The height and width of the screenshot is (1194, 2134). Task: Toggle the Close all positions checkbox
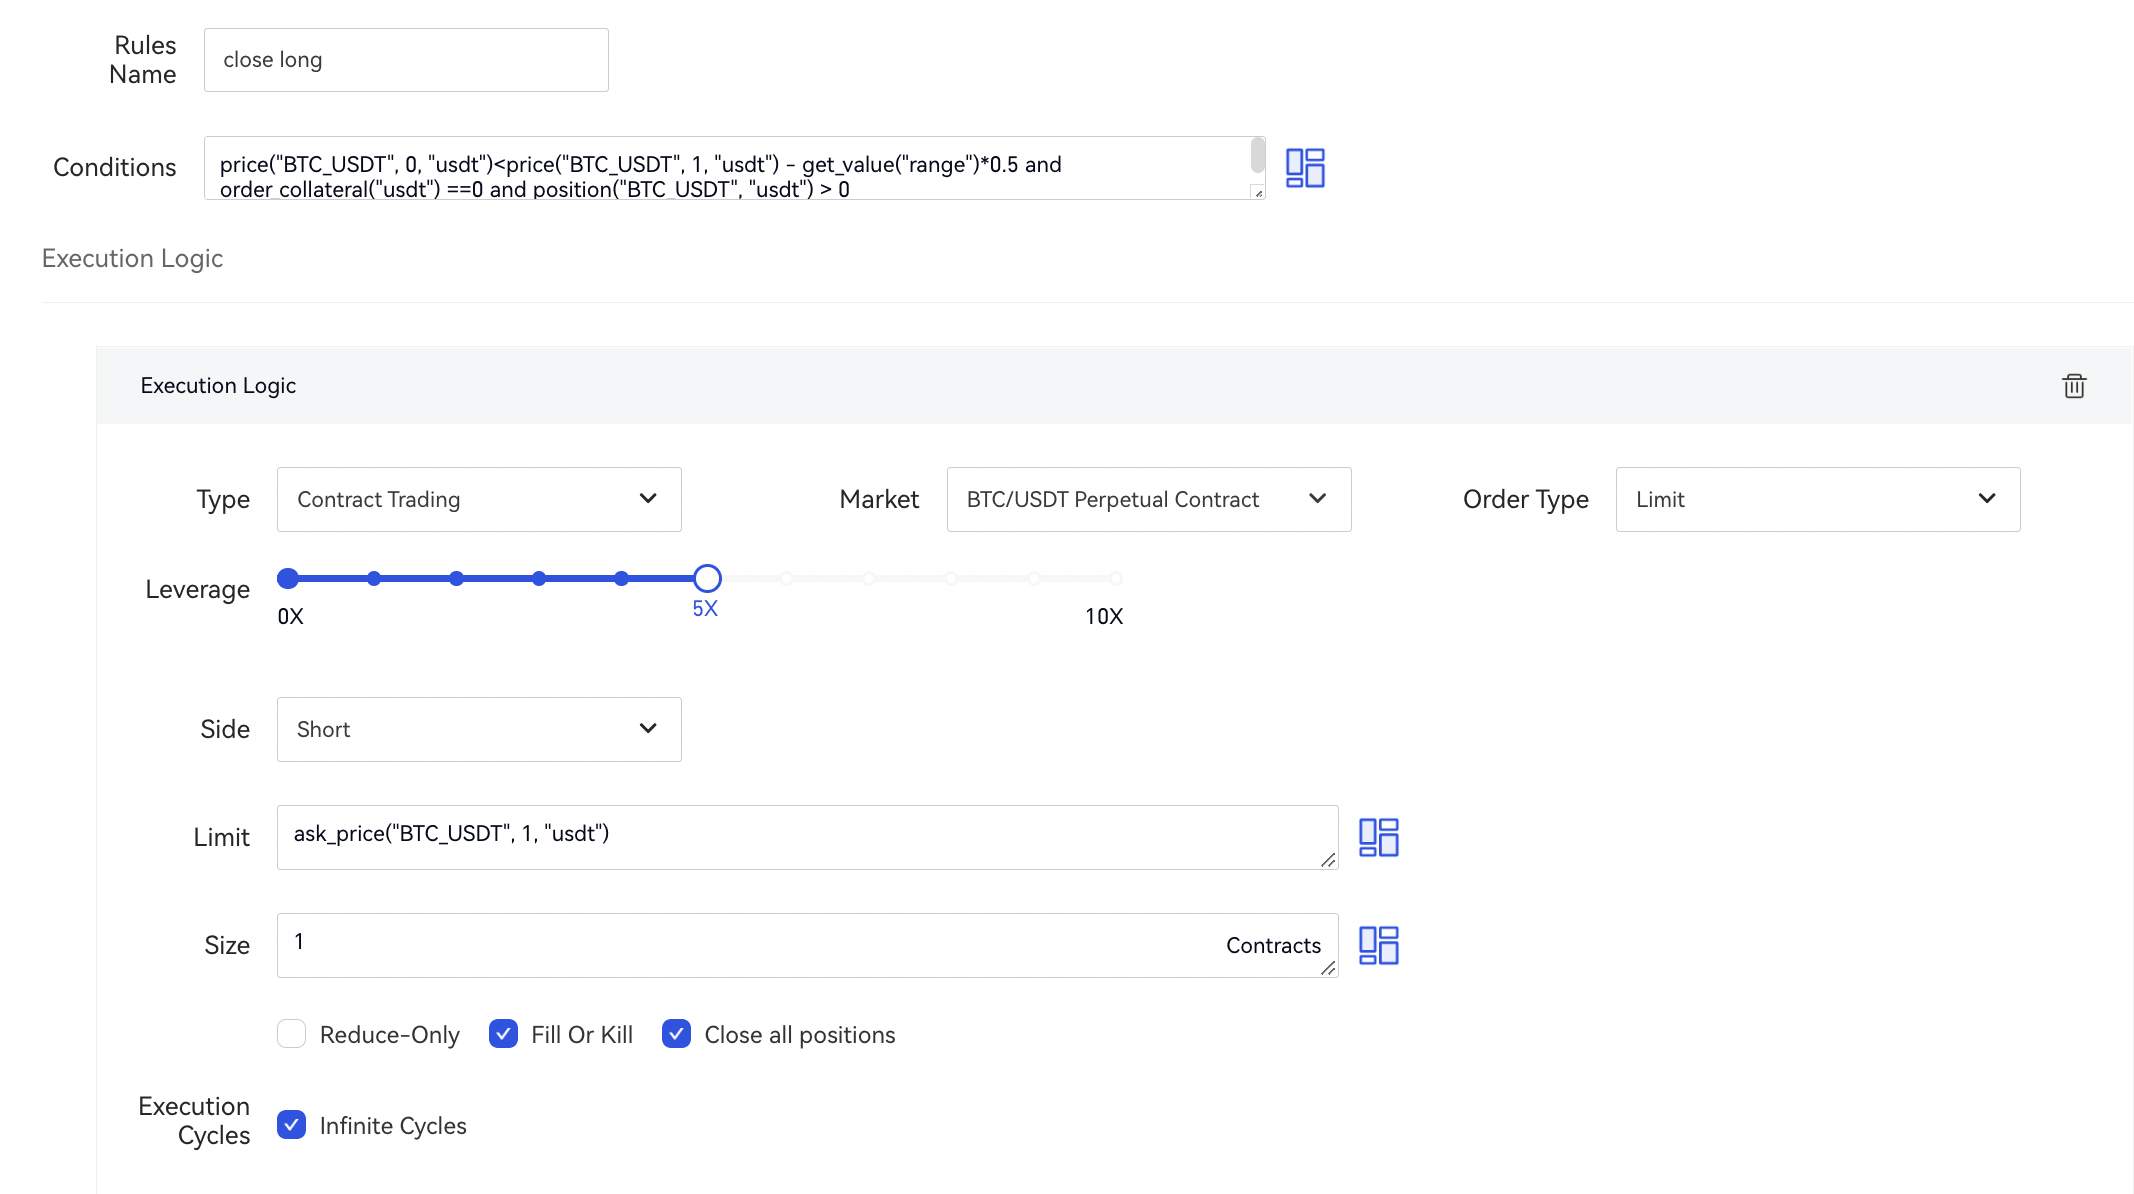676,1034
